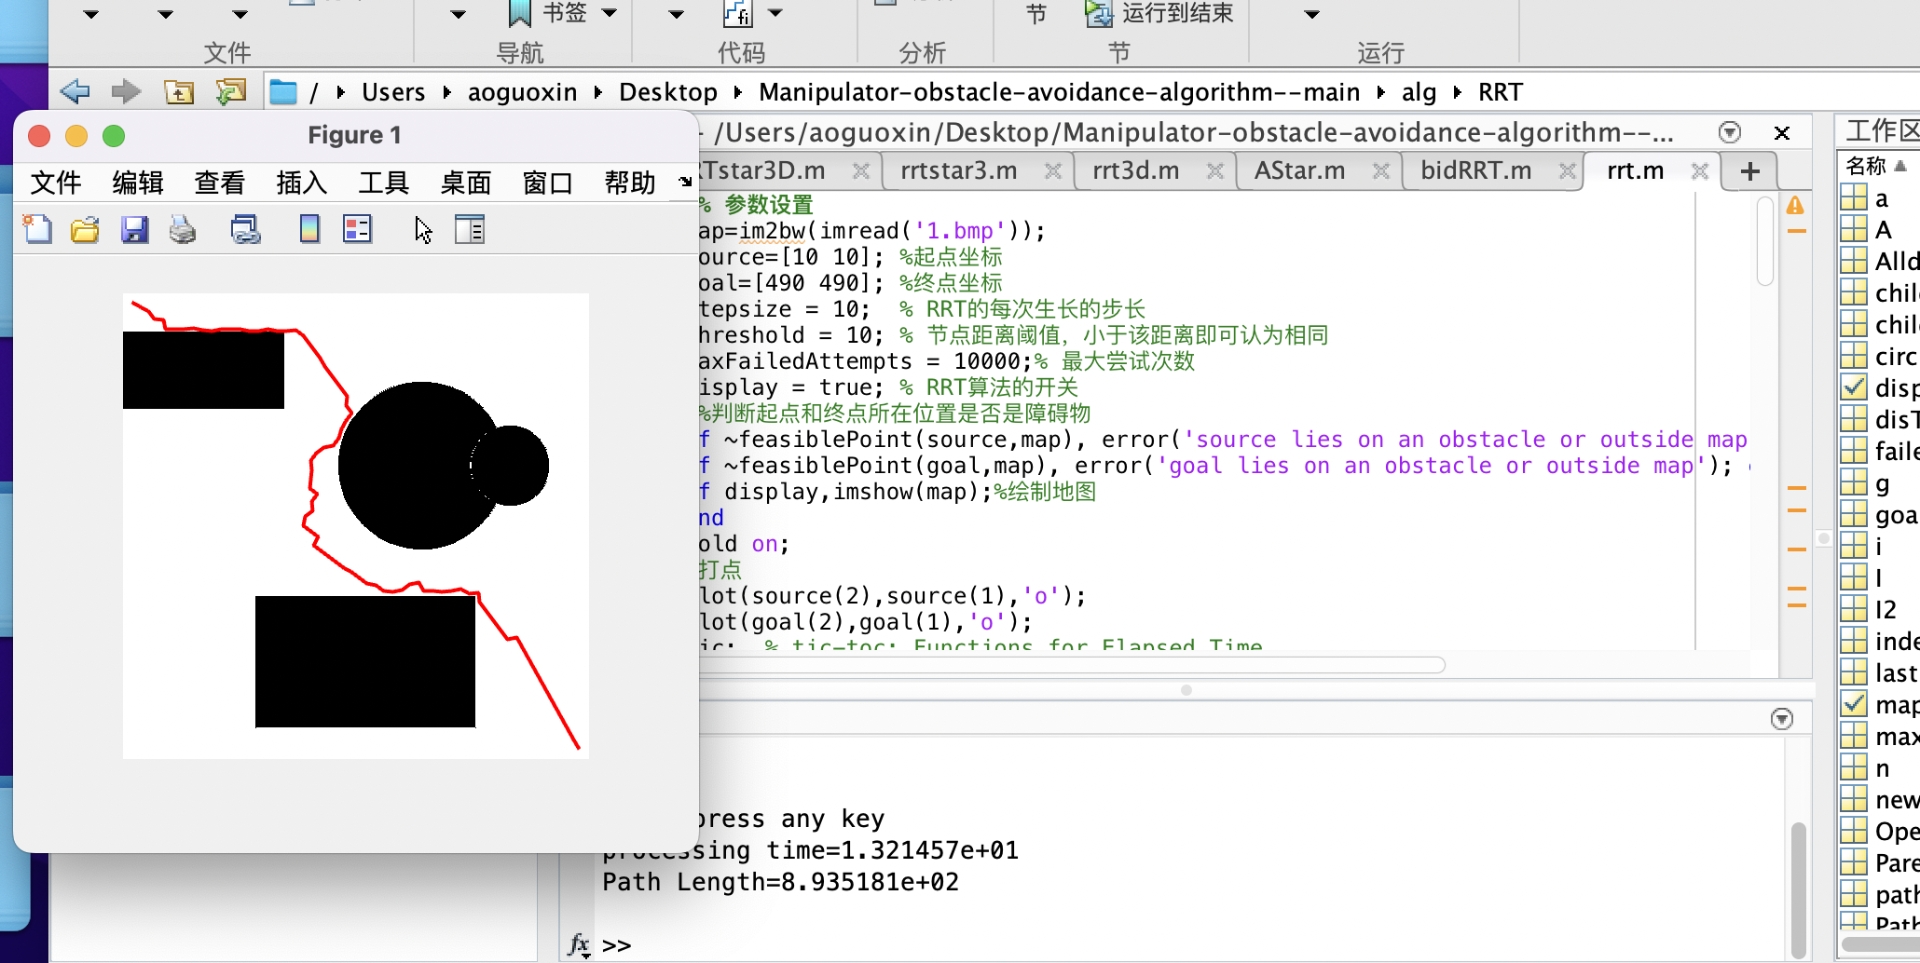The width and height of the screenshot is (1920, 963).
Task: Select variable 'last' in workspace
Action: [x=1896, y=673]
